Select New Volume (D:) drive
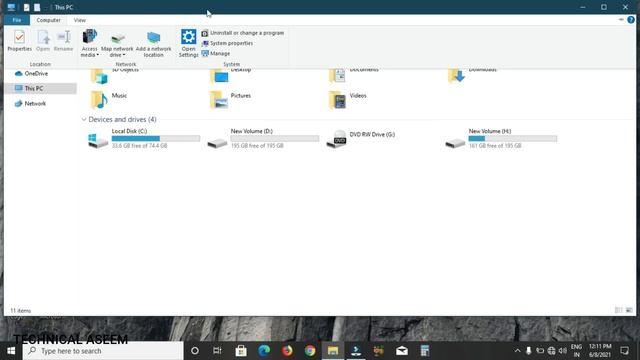The image size is (640, 360). click(262, 138)
